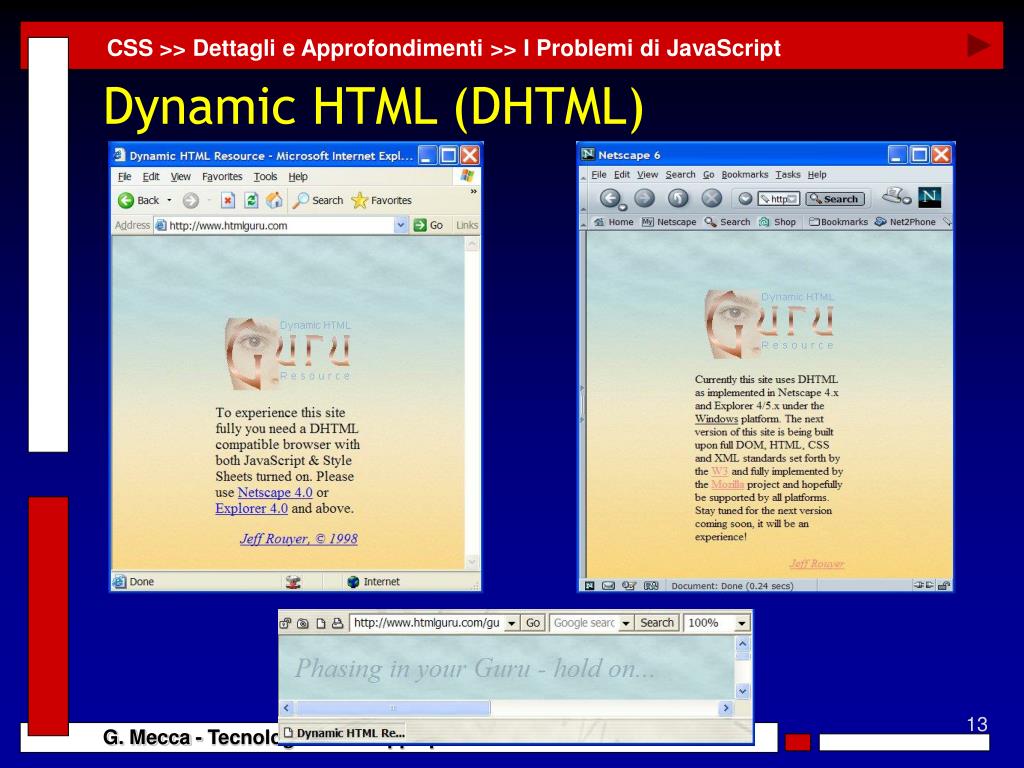Click the Forward arrow in Internet Explorer
The image size is (1024, 768).
pyautogui.click(x=190, y=200)
